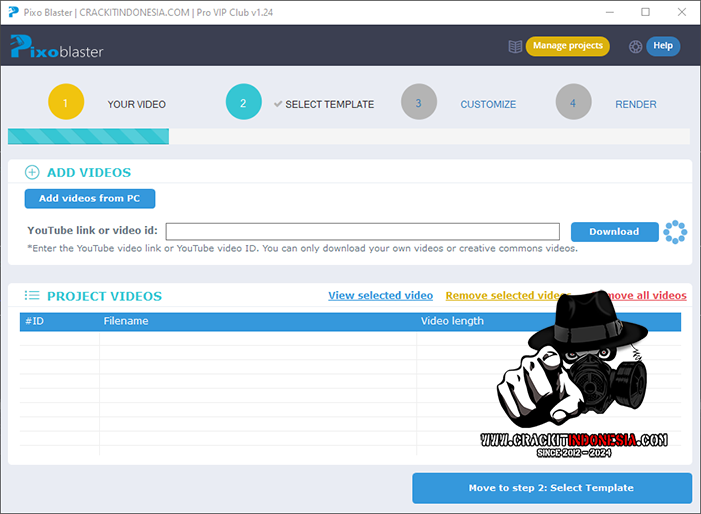This screenshot has width=701, height=514.
Task: Click the spinning loader icon near Download
Action: tap(675, 232)
